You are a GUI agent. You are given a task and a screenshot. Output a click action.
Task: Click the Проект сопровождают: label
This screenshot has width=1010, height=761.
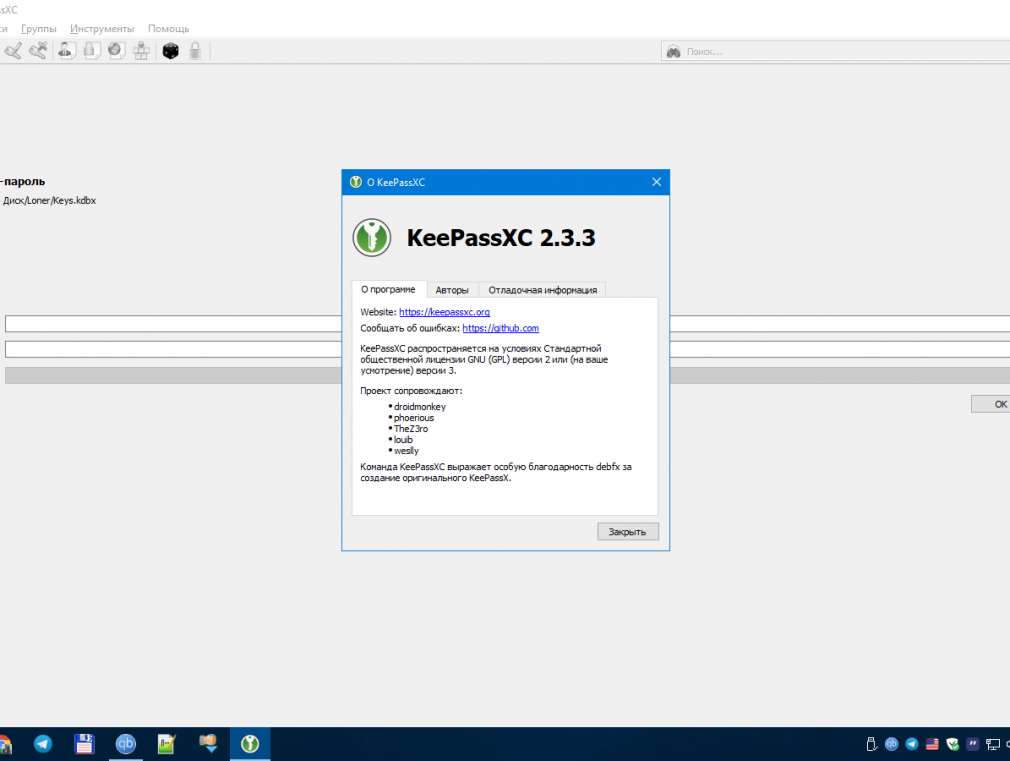(x=411, y=390)
